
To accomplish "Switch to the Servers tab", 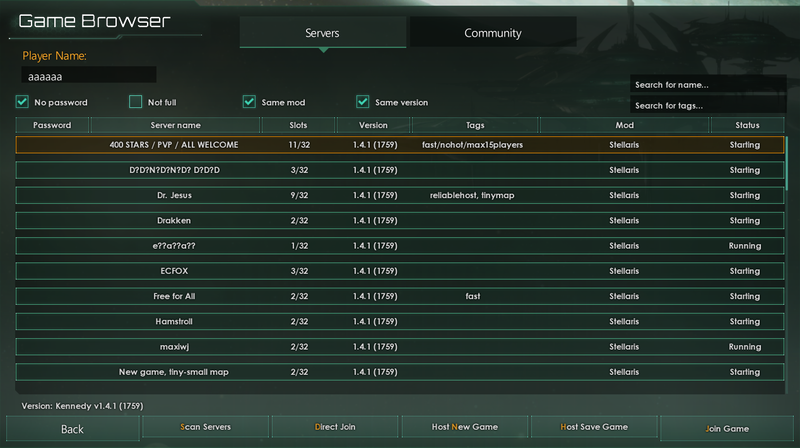I will tap(322, 33).
